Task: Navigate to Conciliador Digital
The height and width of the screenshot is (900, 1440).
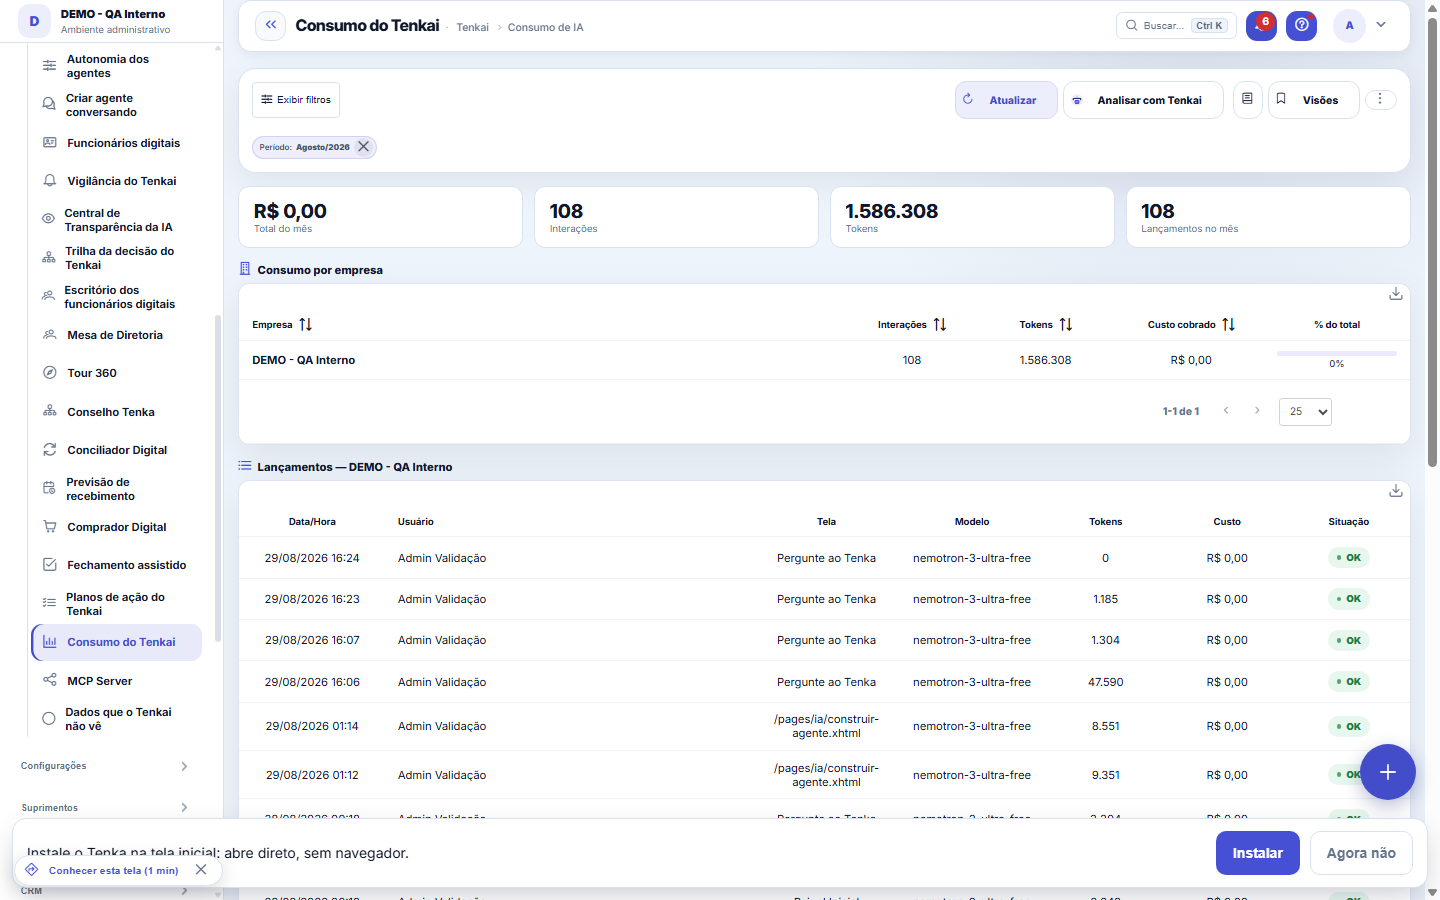Action: pyautogui.click(x=117, y=450)
